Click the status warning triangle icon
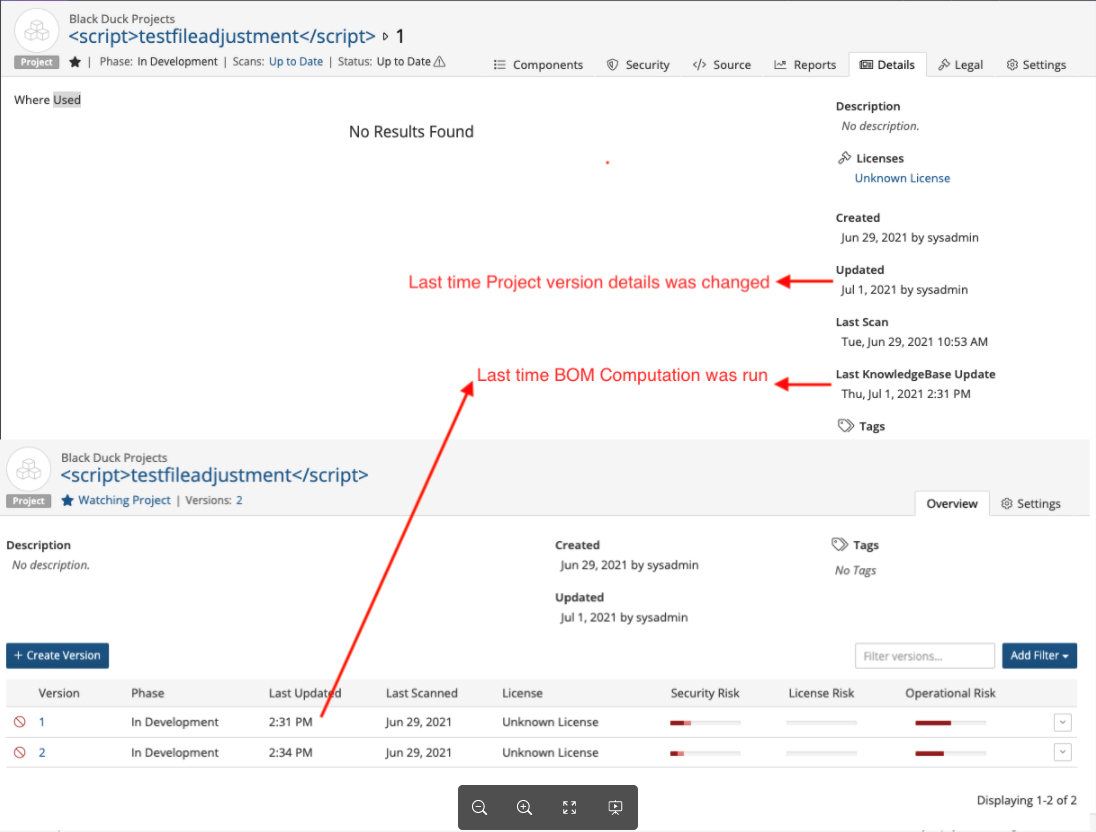The height and width of the screenshot is (832, 1096). coord(440,62)
